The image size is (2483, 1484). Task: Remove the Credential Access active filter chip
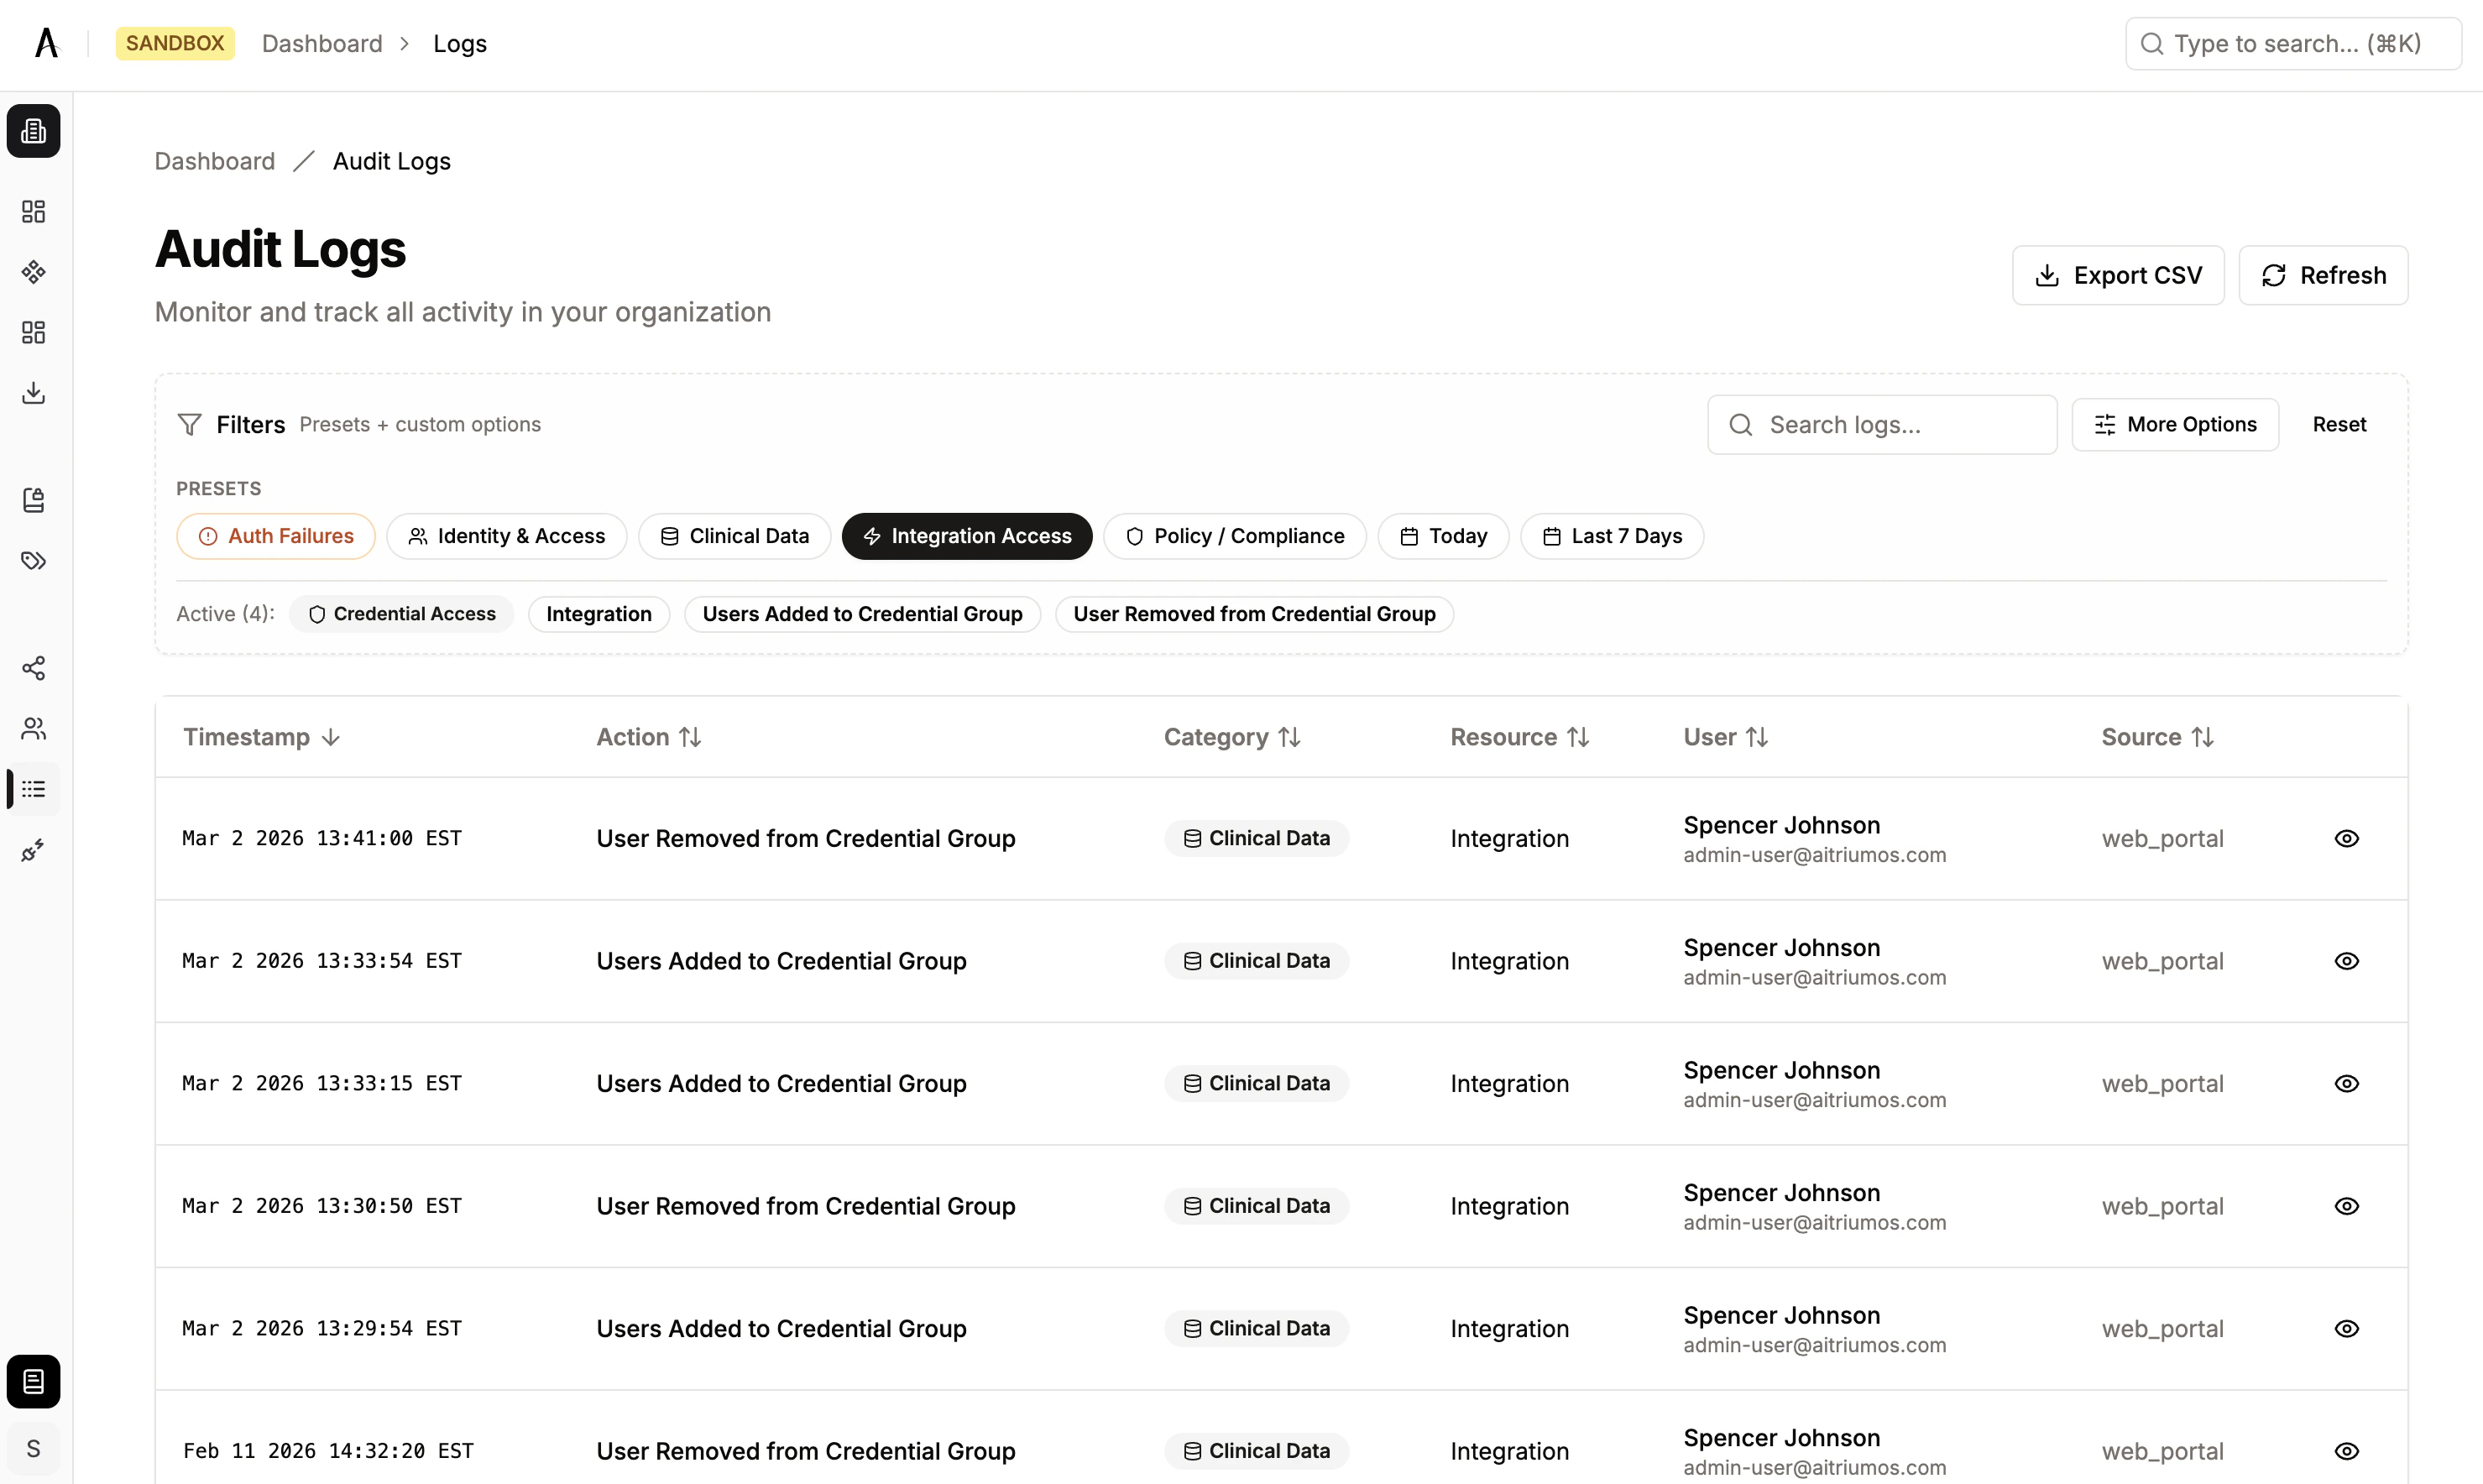(402, 613)
